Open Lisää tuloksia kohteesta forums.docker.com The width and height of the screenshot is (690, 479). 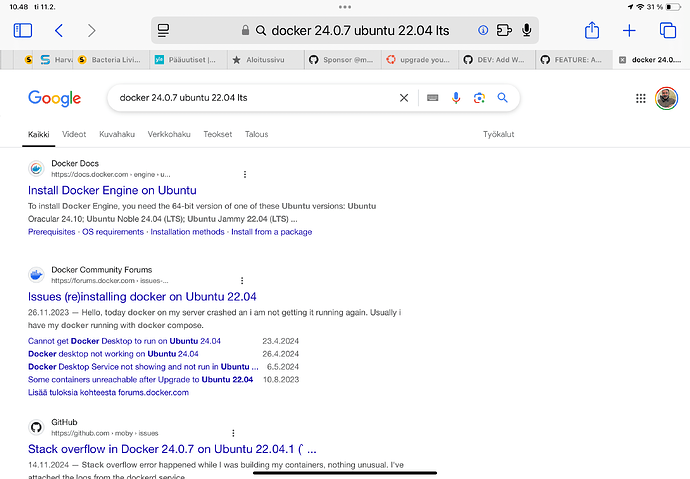coord(108,392)
